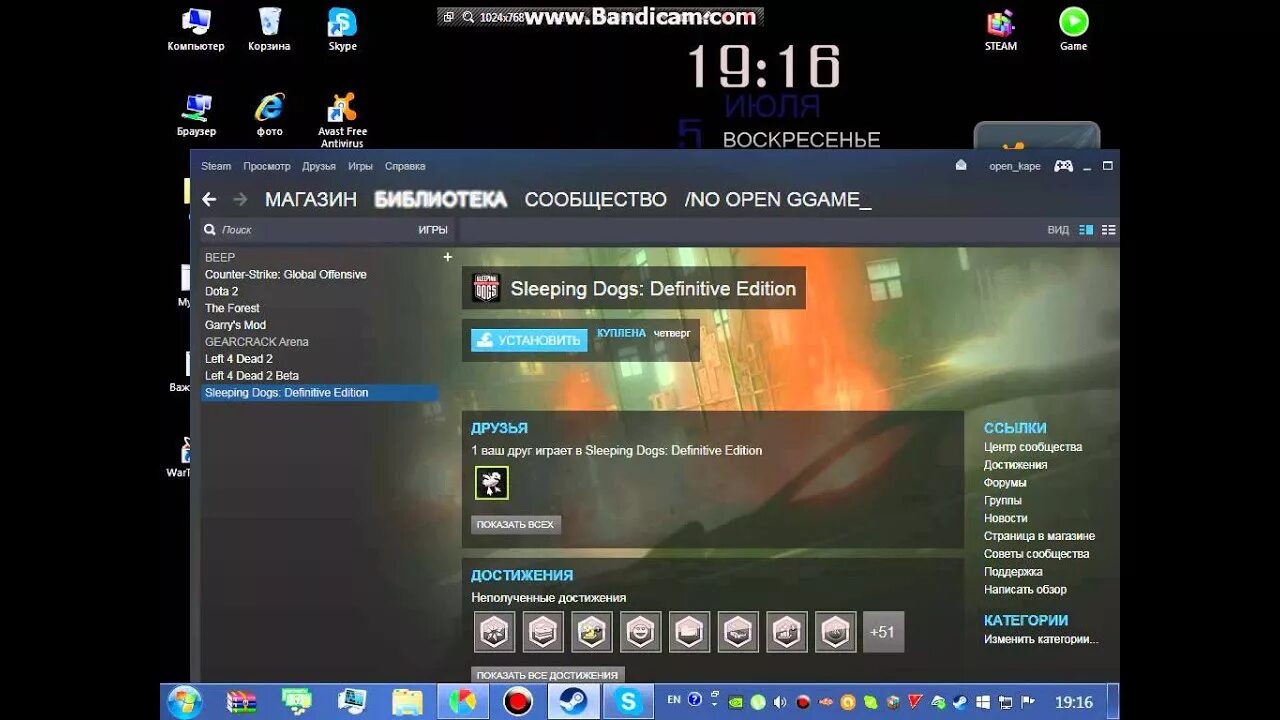
Task: Click the Windows Start orb
Action: [x=185, y=702]
